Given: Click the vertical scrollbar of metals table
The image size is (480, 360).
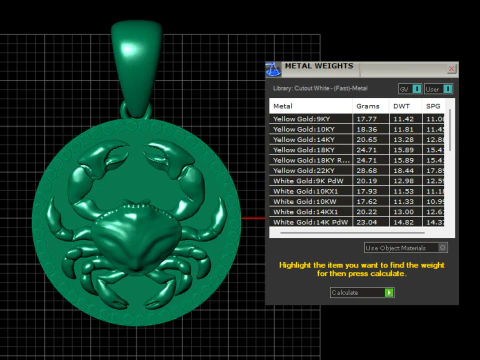Looking at the screenshot, I should [450, 130].
